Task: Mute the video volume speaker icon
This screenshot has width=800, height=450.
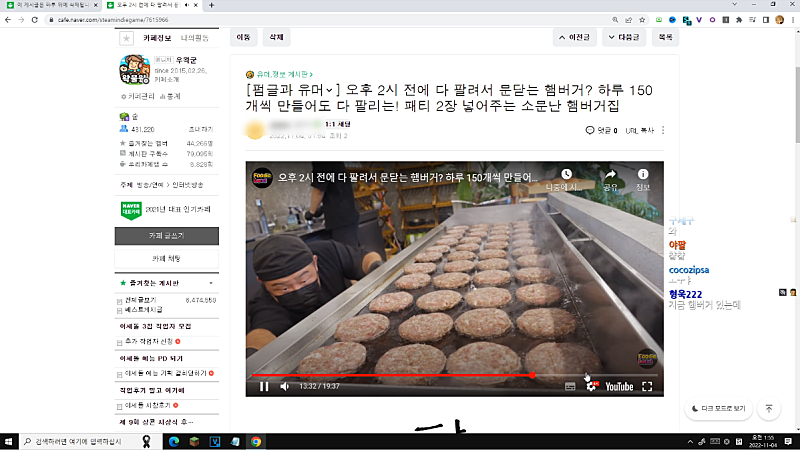Action: coord(285,386)
